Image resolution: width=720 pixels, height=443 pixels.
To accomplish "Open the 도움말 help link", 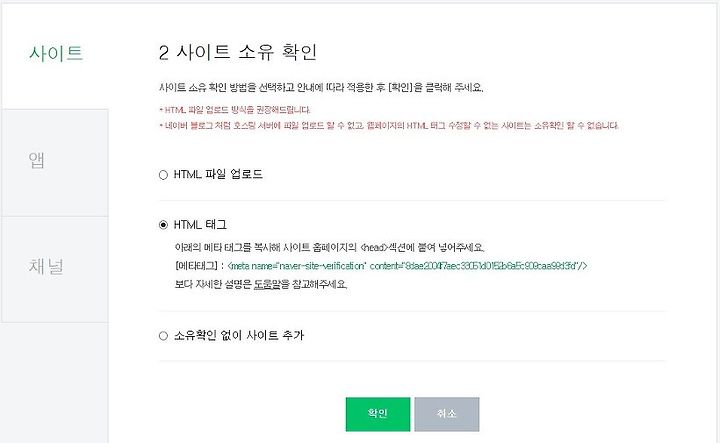I will point(267,284).
